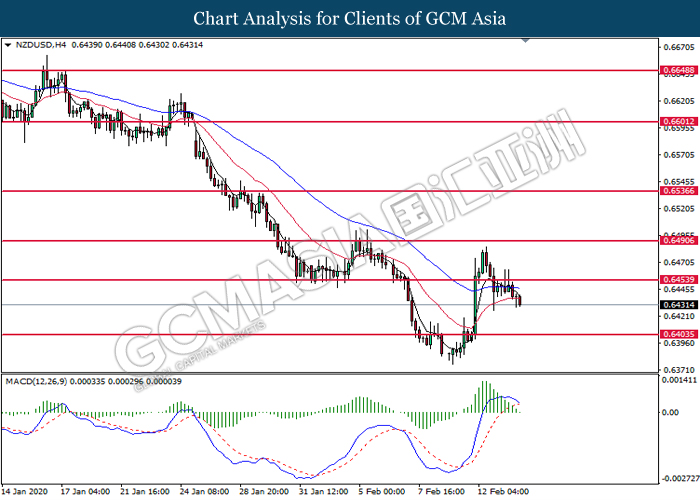This screenshot has height=500, width=700.
Task: Click the tall green MACD histogram peak
Action: [484, 397]
